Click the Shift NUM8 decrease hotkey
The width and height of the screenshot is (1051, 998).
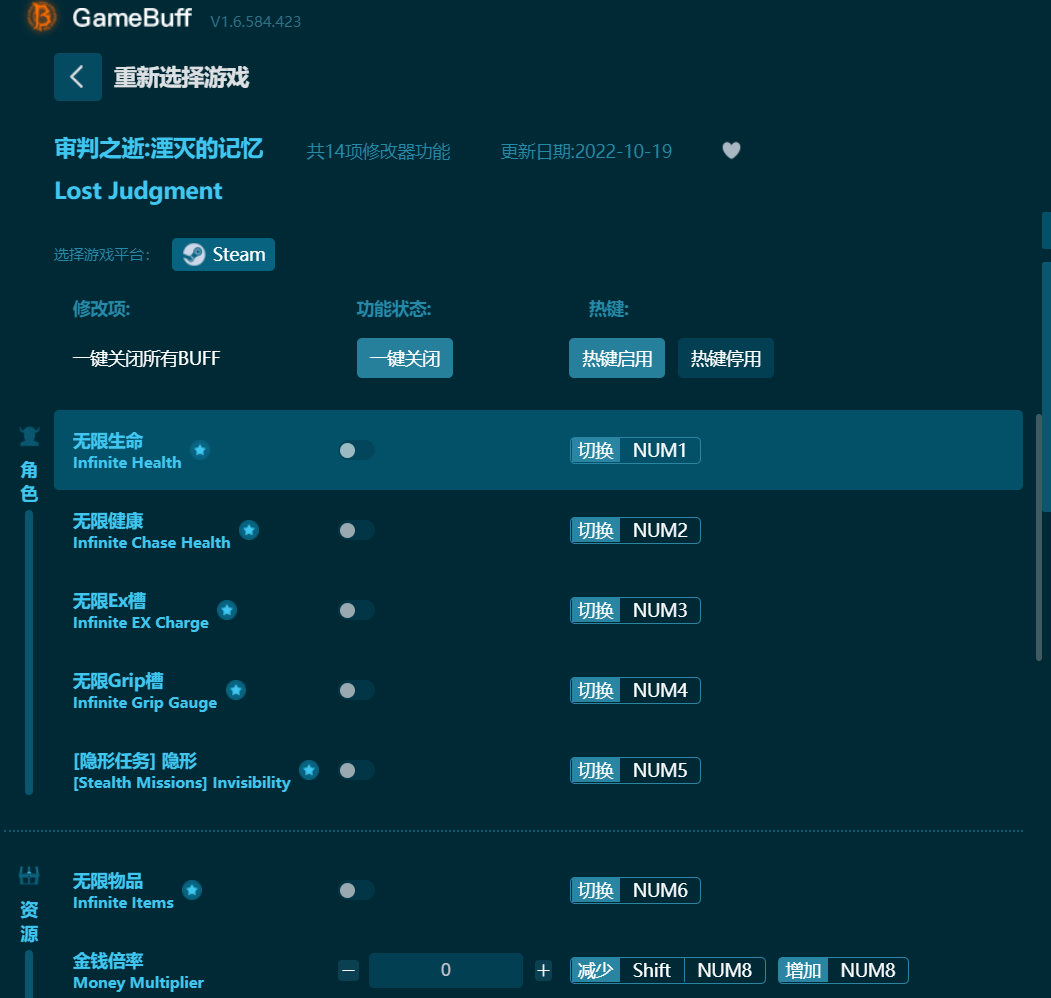668,971
